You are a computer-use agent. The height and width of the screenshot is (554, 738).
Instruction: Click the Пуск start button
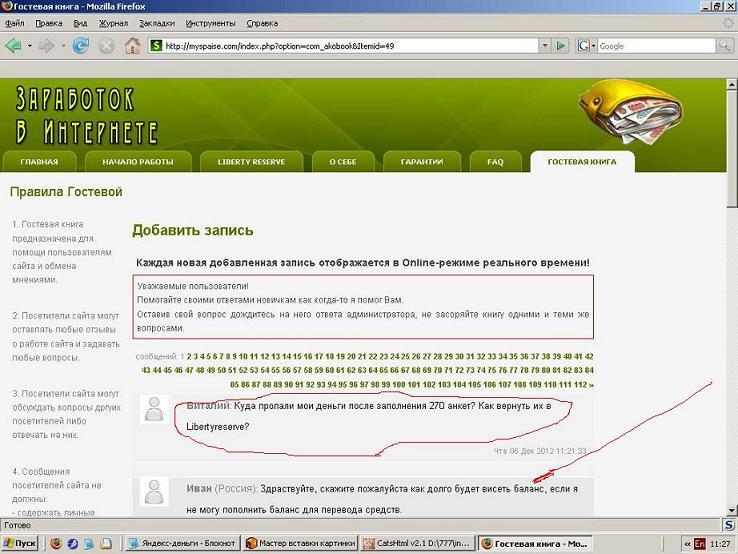(21, 543)
